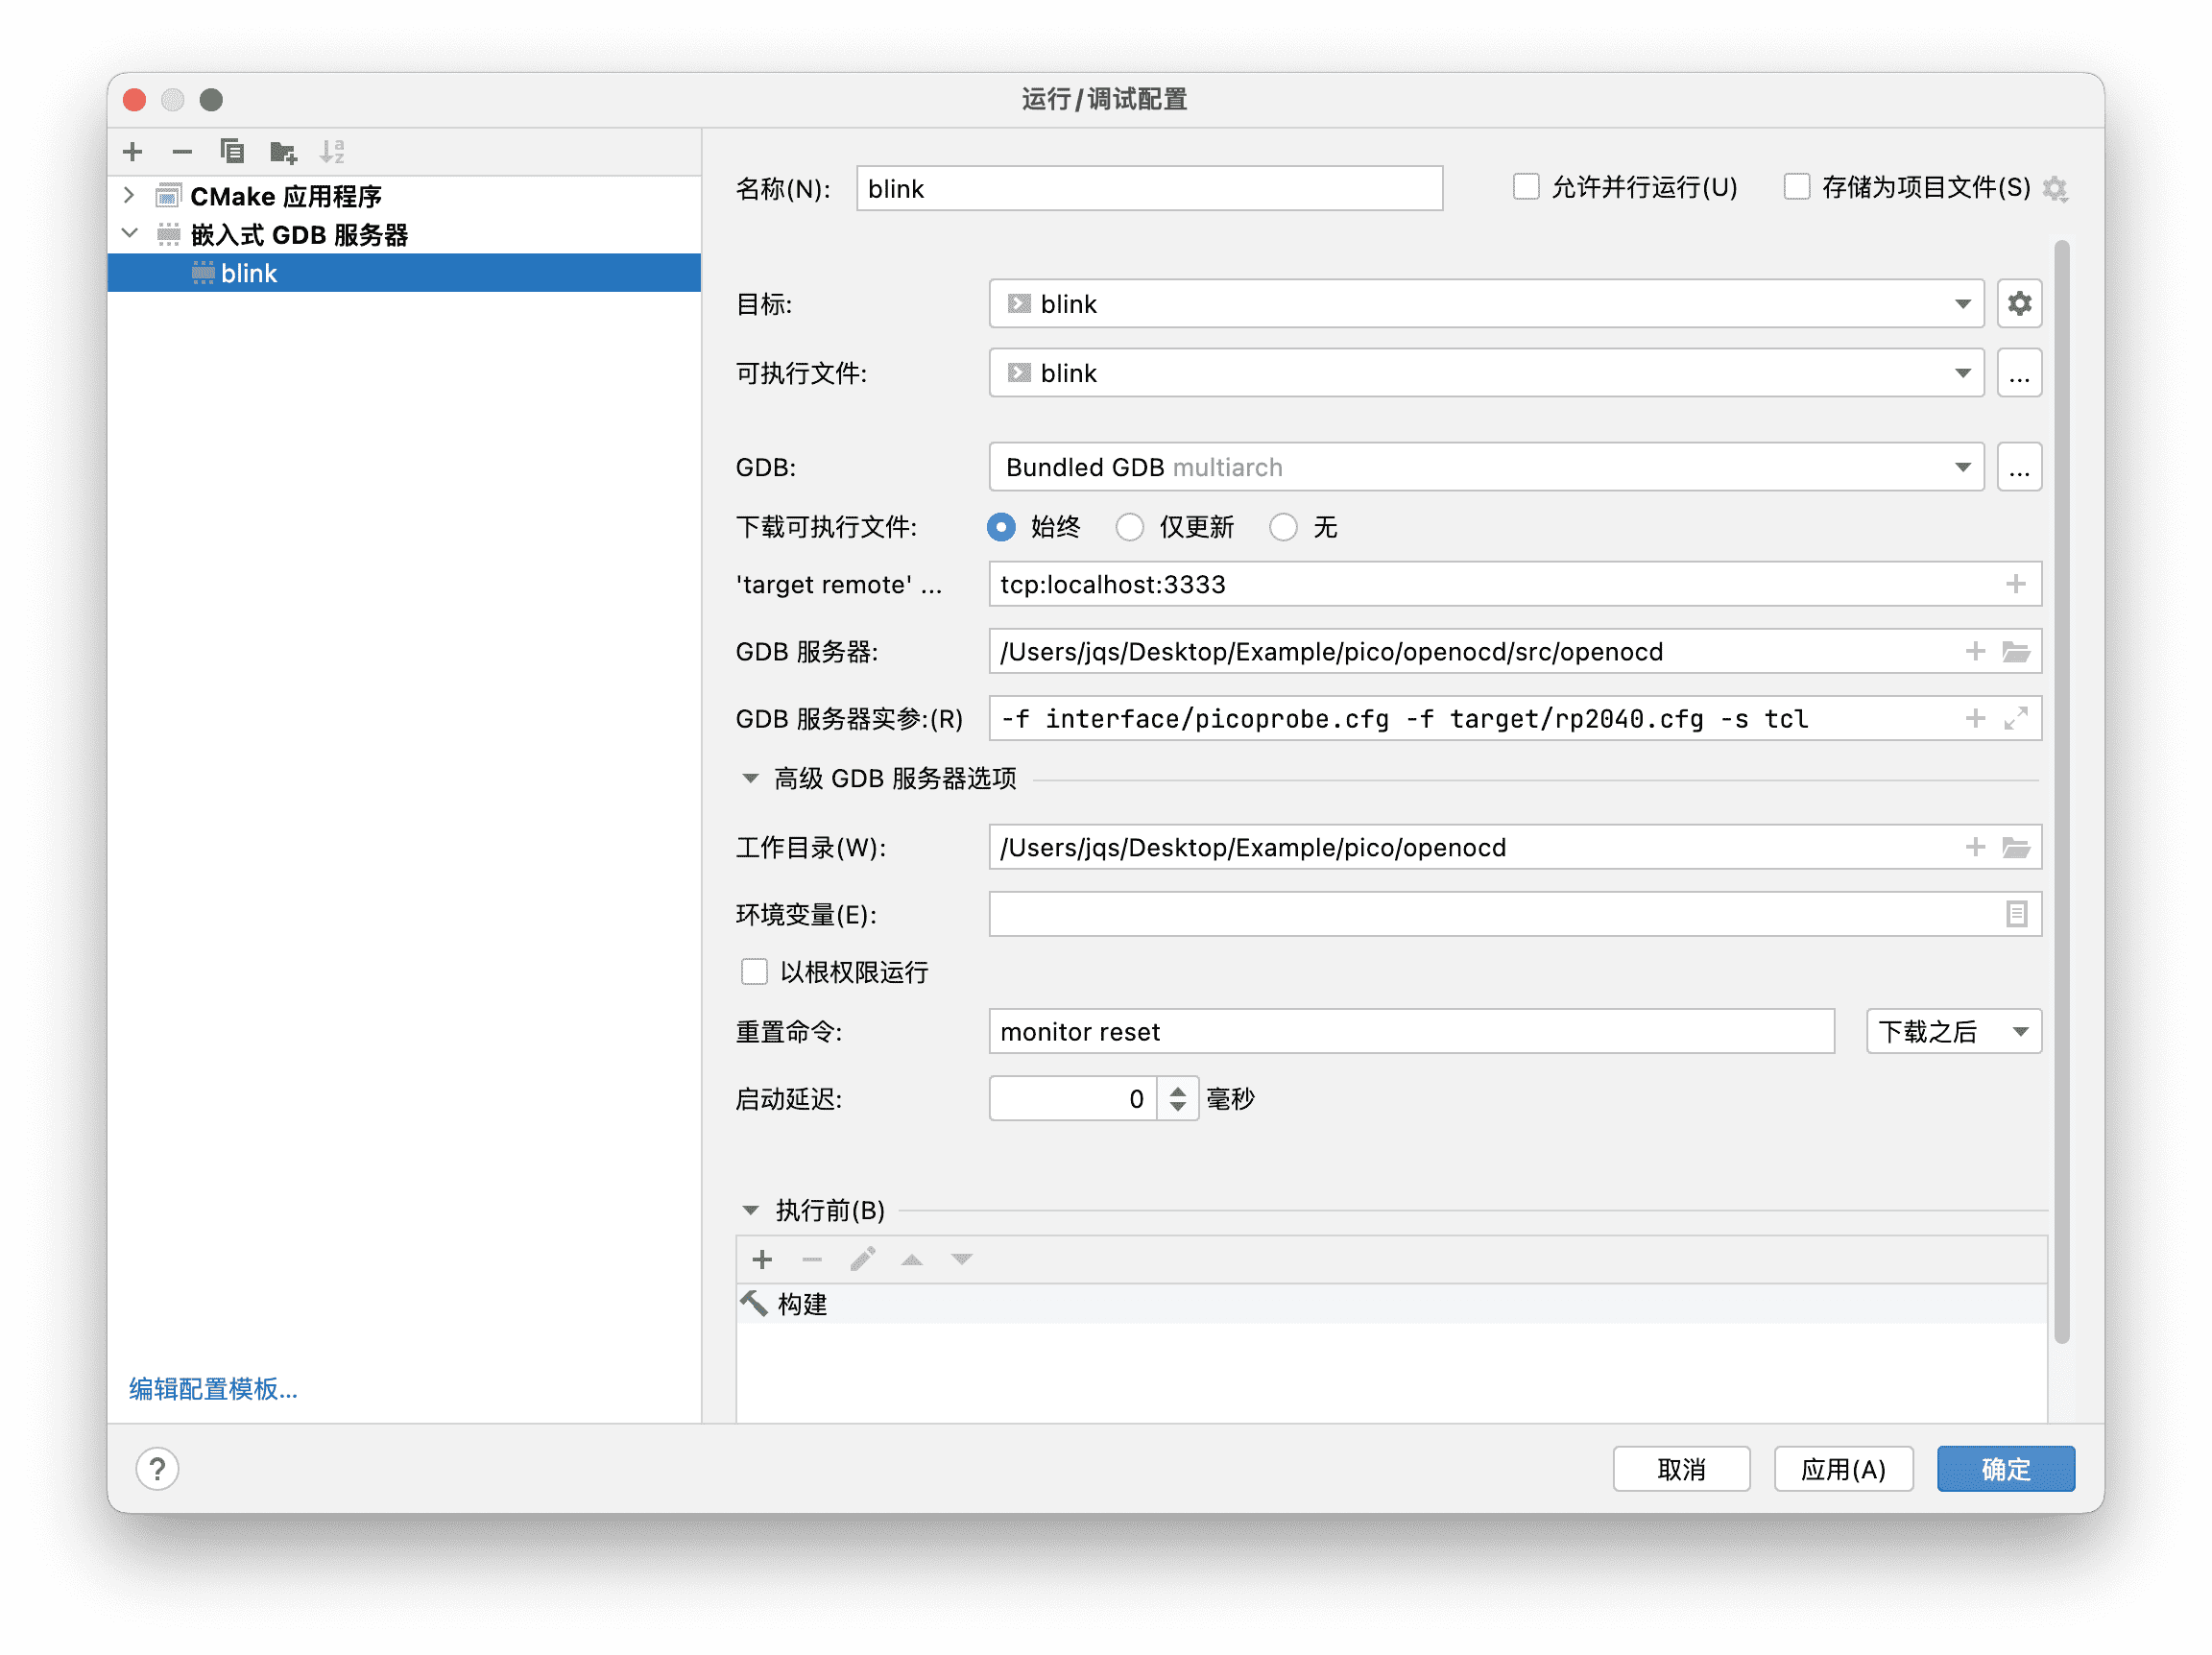Viewport: 2212px width, 1655px height.
Task: Select the CMake 应用程序 category label
Action: point(286,196)
